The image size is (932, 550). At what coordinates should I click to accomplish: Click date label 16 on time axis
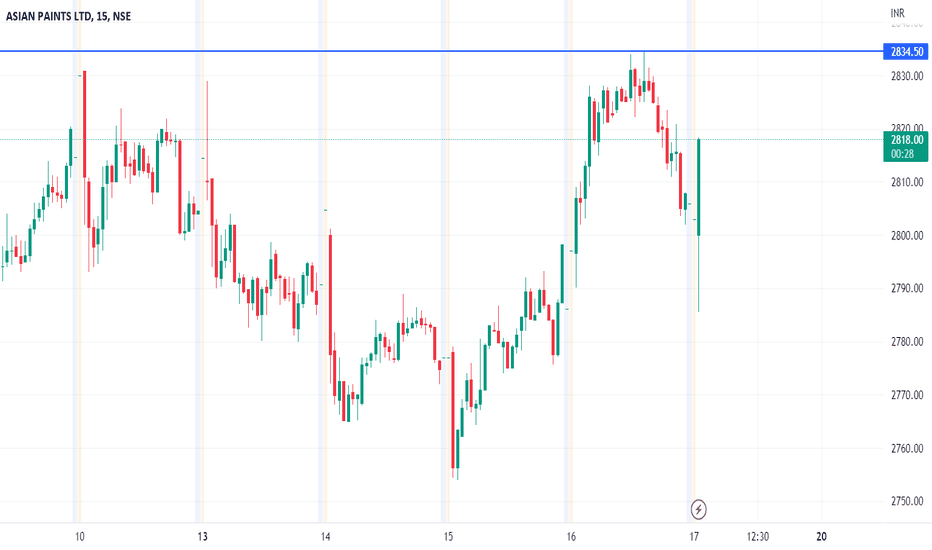pos(571,536)
